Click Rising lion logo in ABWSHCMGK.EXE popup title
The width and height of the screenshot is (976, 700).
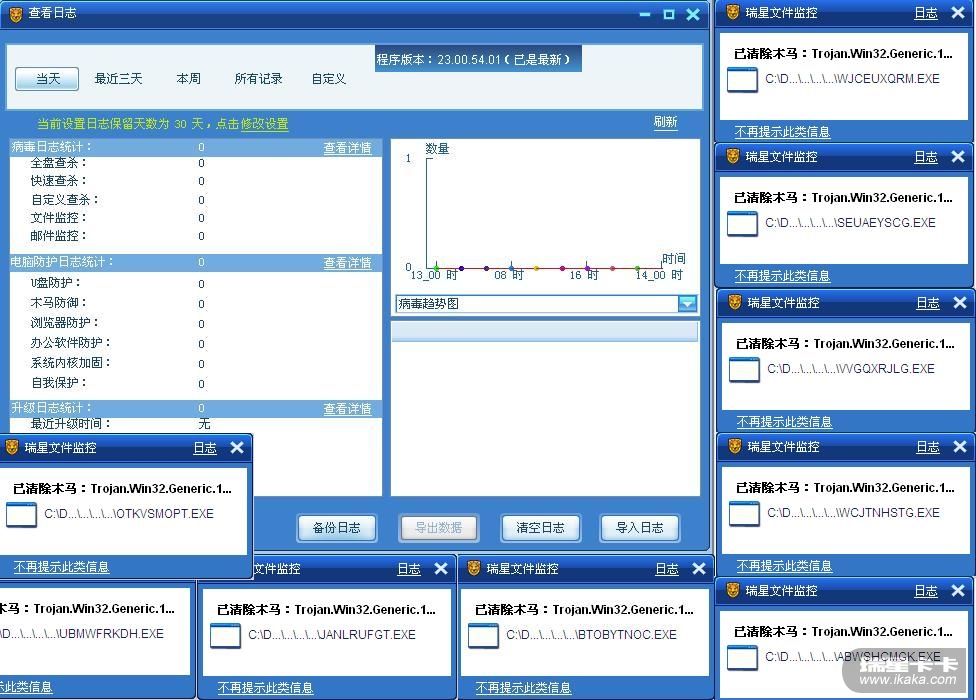click(x=733, y=590)
